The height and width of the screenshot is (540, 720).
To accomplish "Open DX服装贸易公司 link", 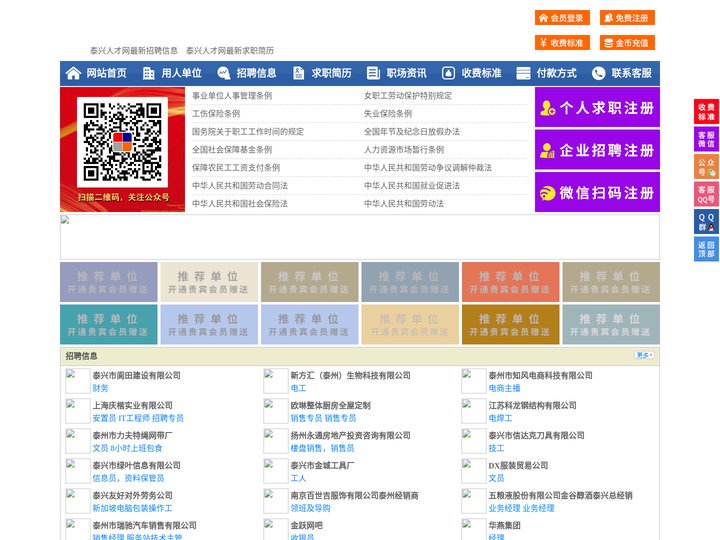I will tap(518, 465).
